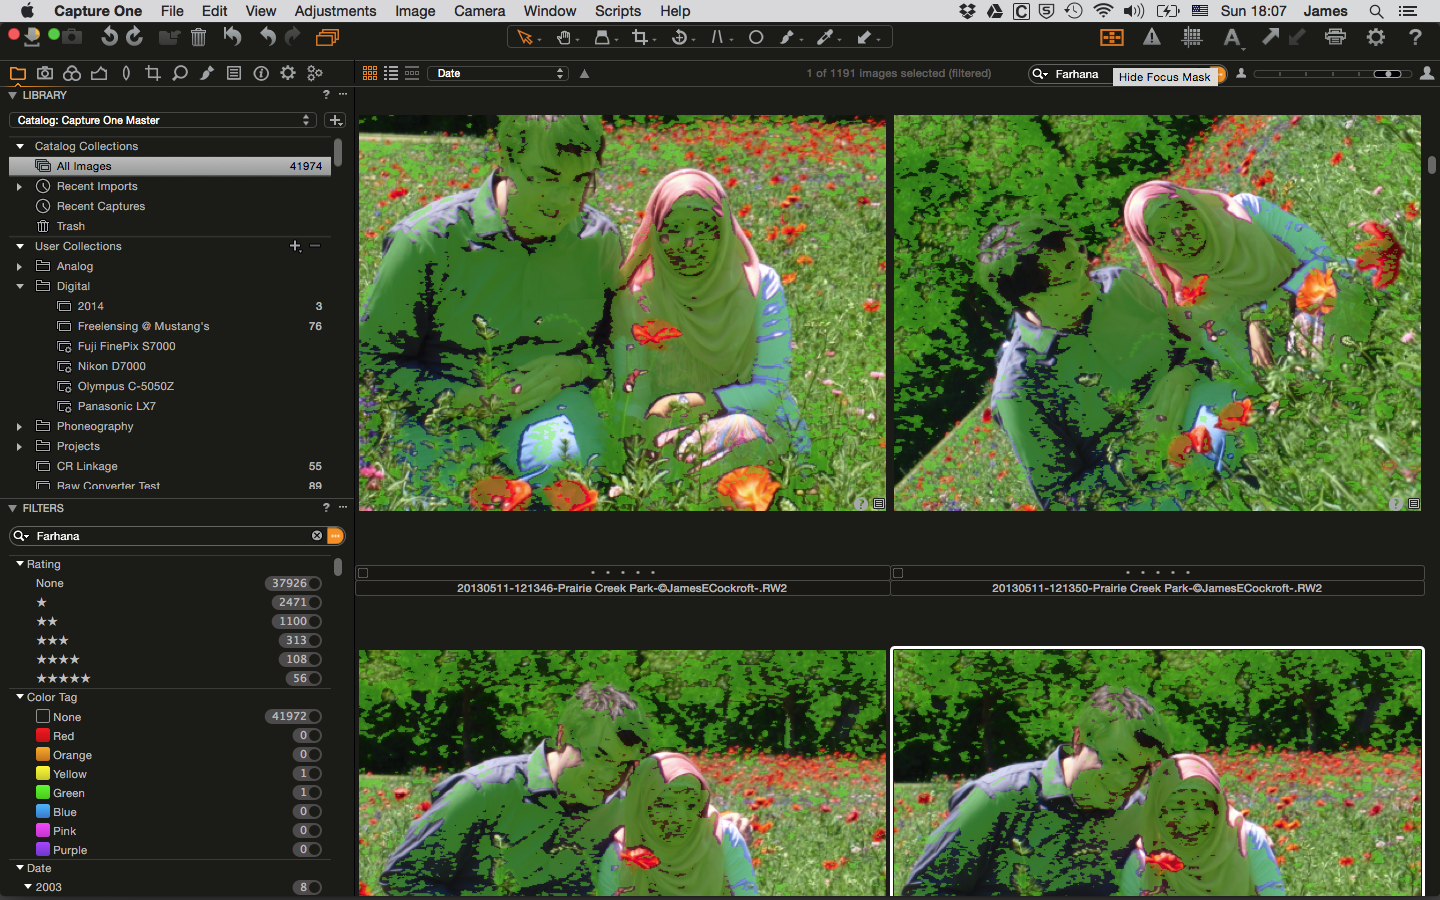Collapse the Catalog Collections section
Viewport: 1440px width, 900px height.
(20, 146)
